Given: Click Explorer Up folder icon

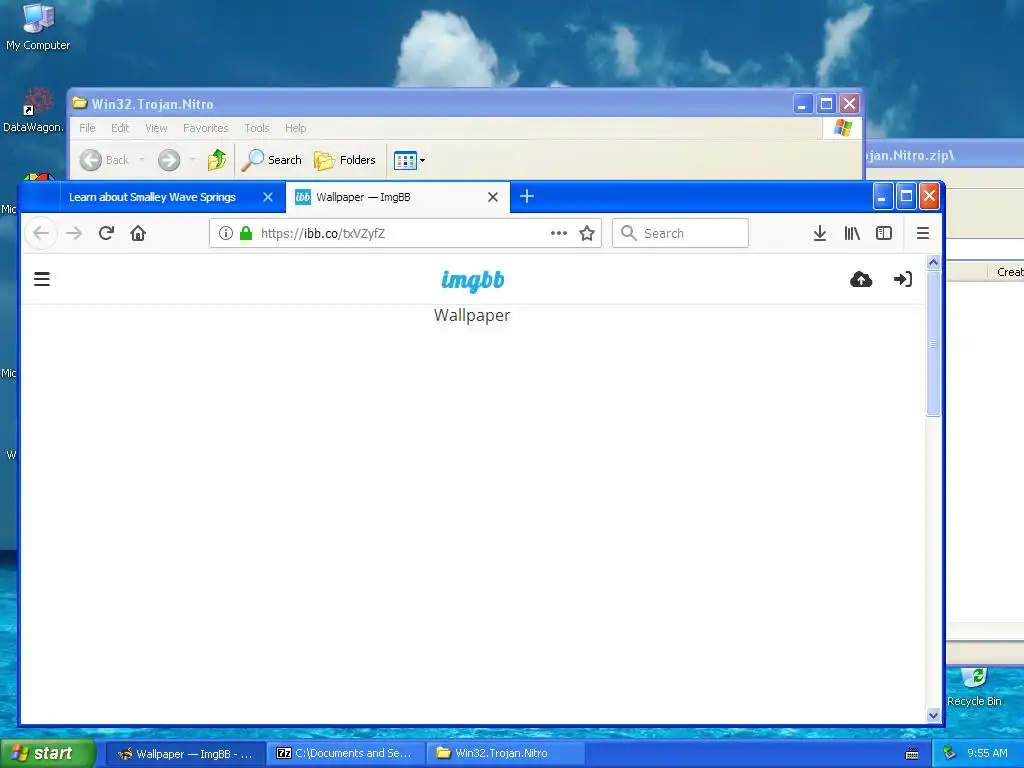Looking at the screenshot, I should click(x=217, y=160).
